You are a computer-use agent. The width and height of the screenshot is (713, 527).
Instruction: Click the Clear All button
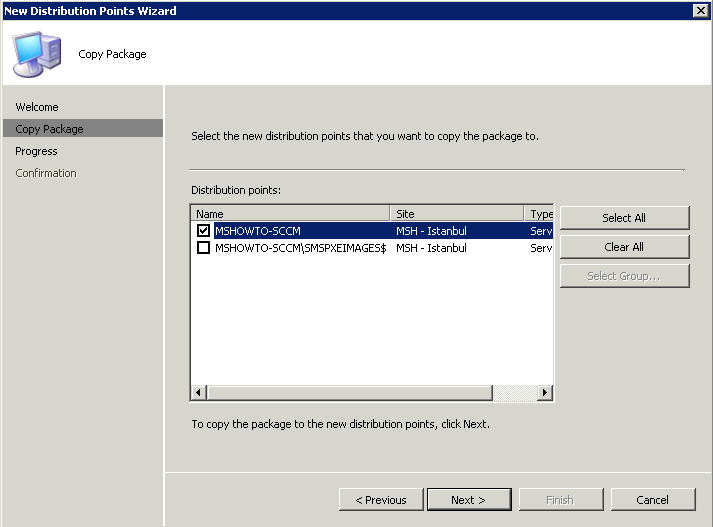pyautogui.click(x=624, y=247)
